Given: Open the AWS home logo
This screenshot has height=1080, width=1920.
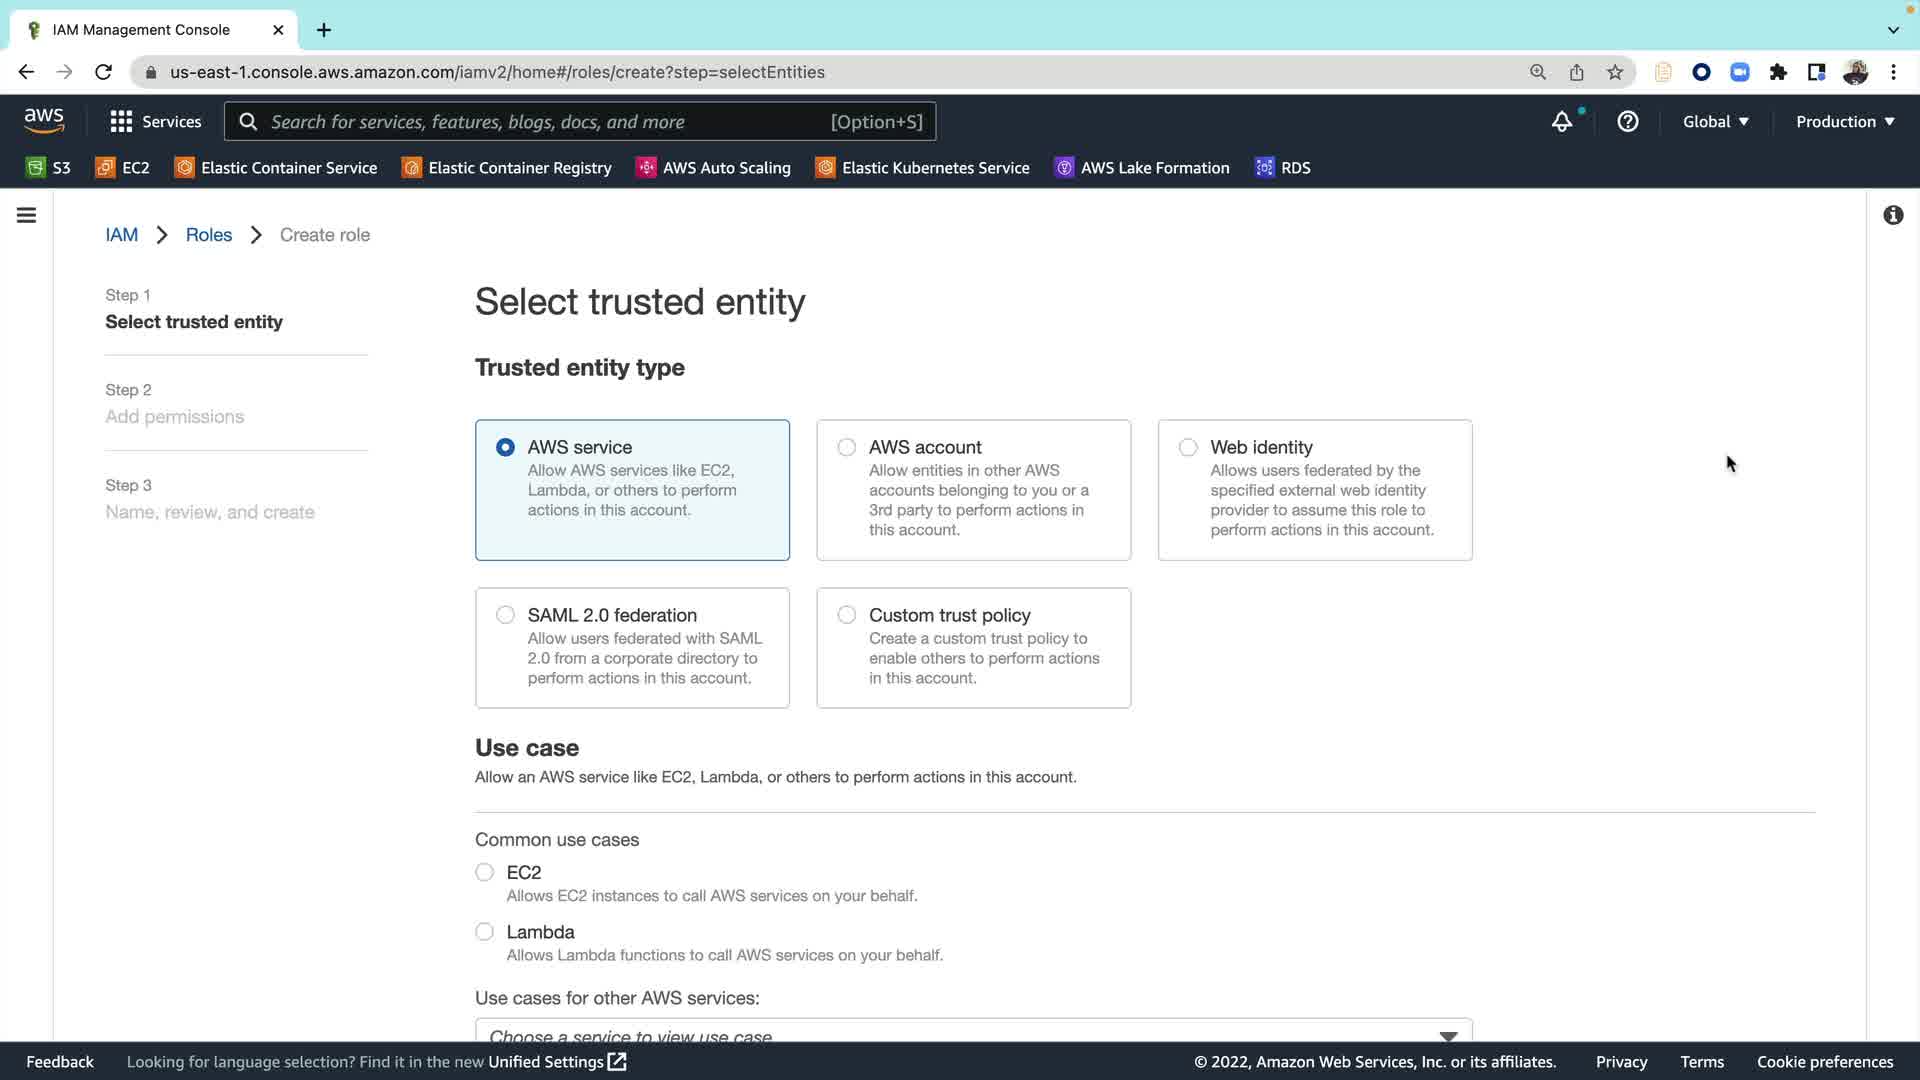Looking at the screenshot, I should 44,121.
